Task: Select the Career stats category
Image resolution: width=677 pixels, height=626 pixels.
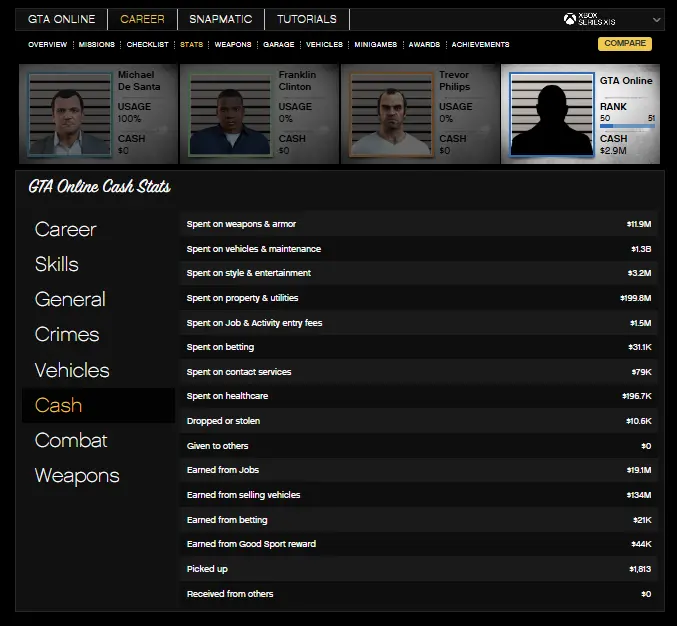Action: click(66, 229)
